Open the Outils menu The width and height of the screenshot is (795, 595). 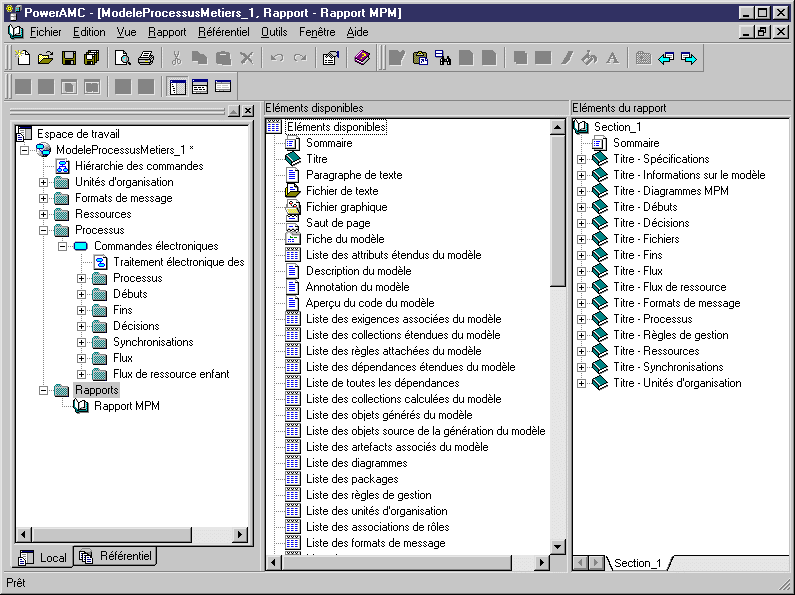coord(274,32)
